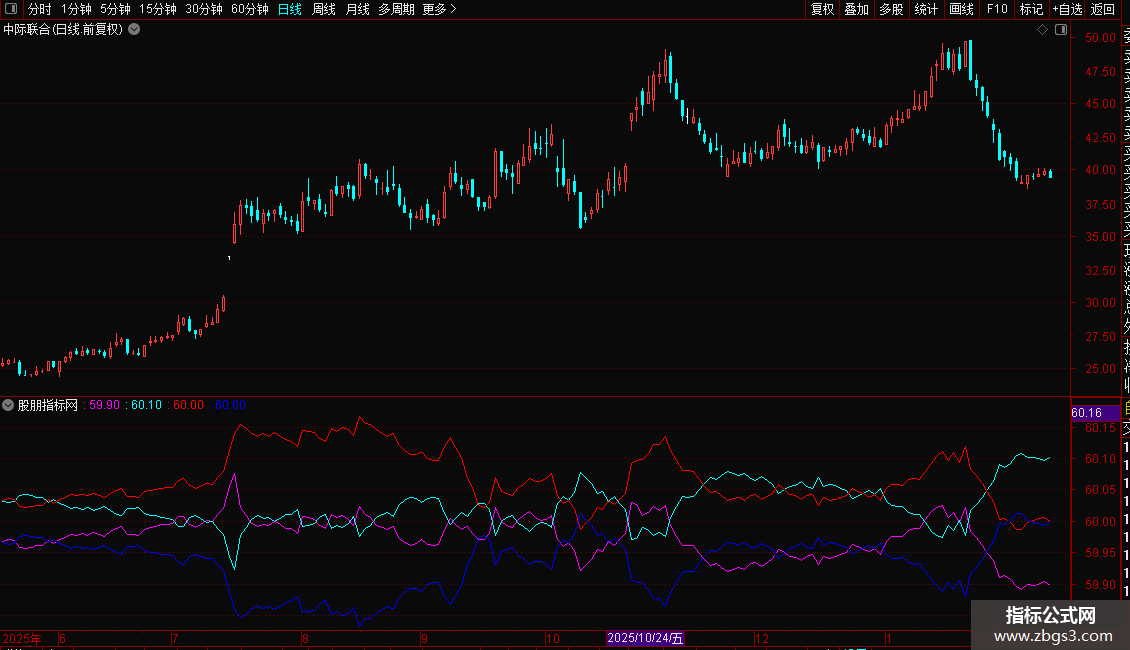Screen dimensions: 1130x650
Task: Click the 标记 mark button
Action: [1031, 9]
